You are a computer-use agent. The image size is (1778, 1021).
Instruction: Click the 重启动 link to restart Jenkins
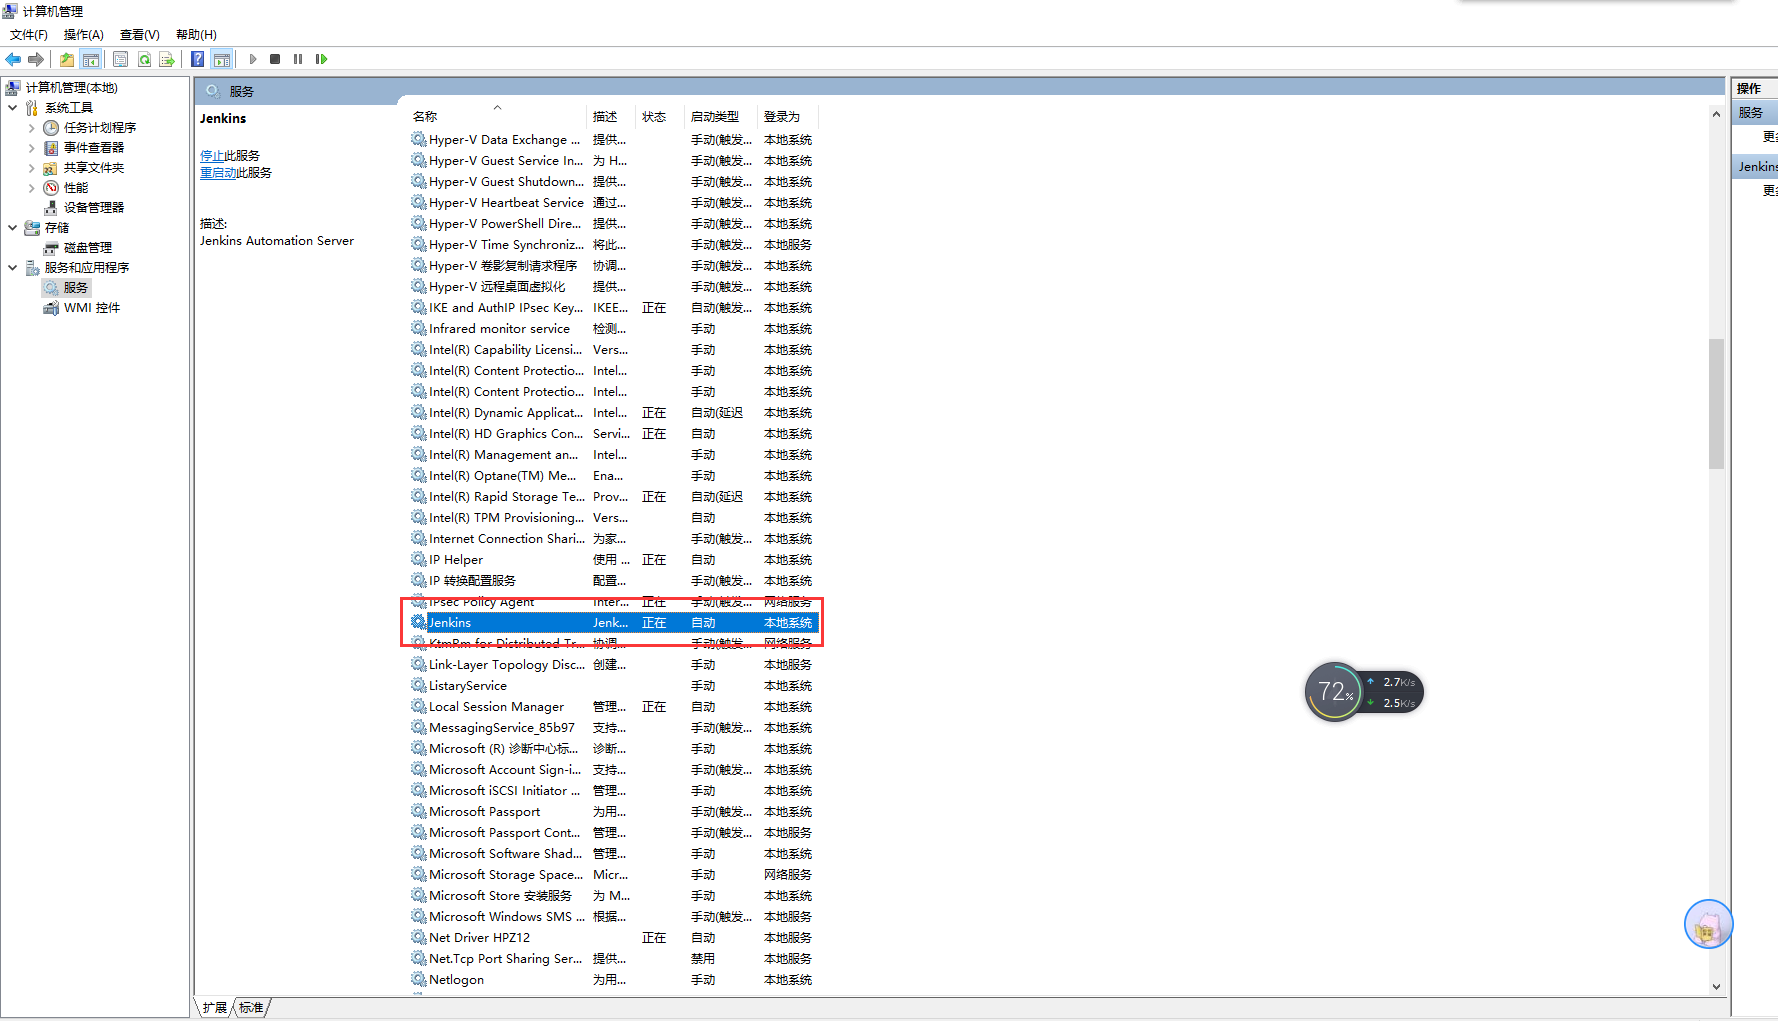[218, 173]
